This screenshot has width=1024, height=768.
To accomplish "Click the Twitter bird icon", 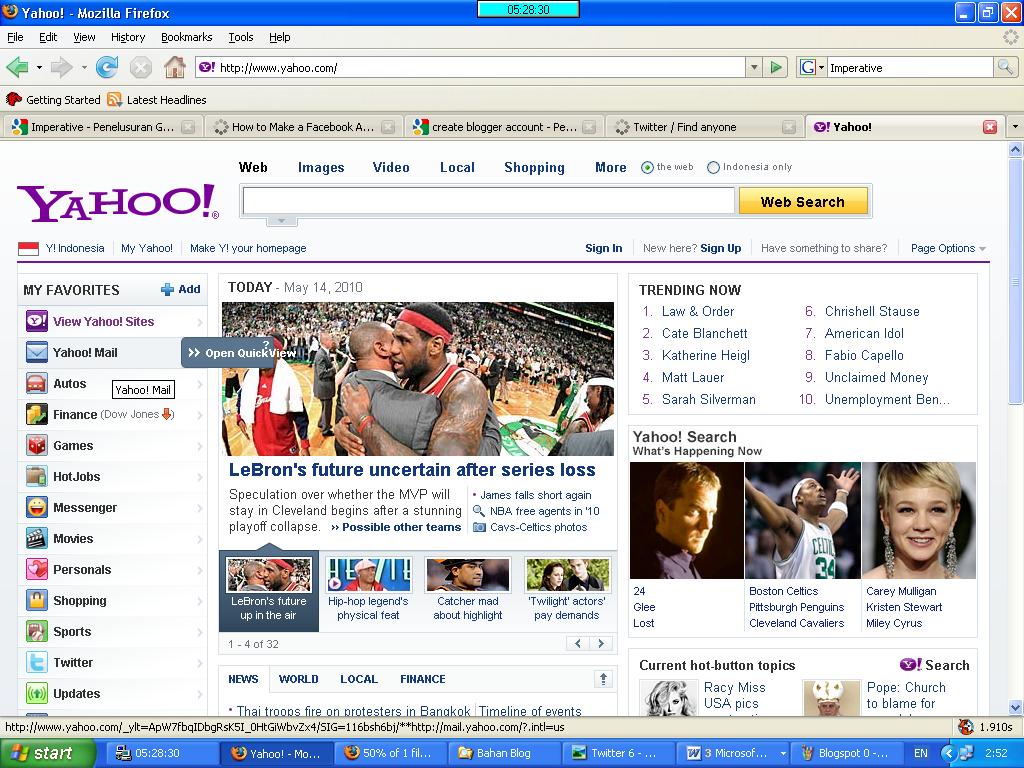I will click(x=37, y=663).
